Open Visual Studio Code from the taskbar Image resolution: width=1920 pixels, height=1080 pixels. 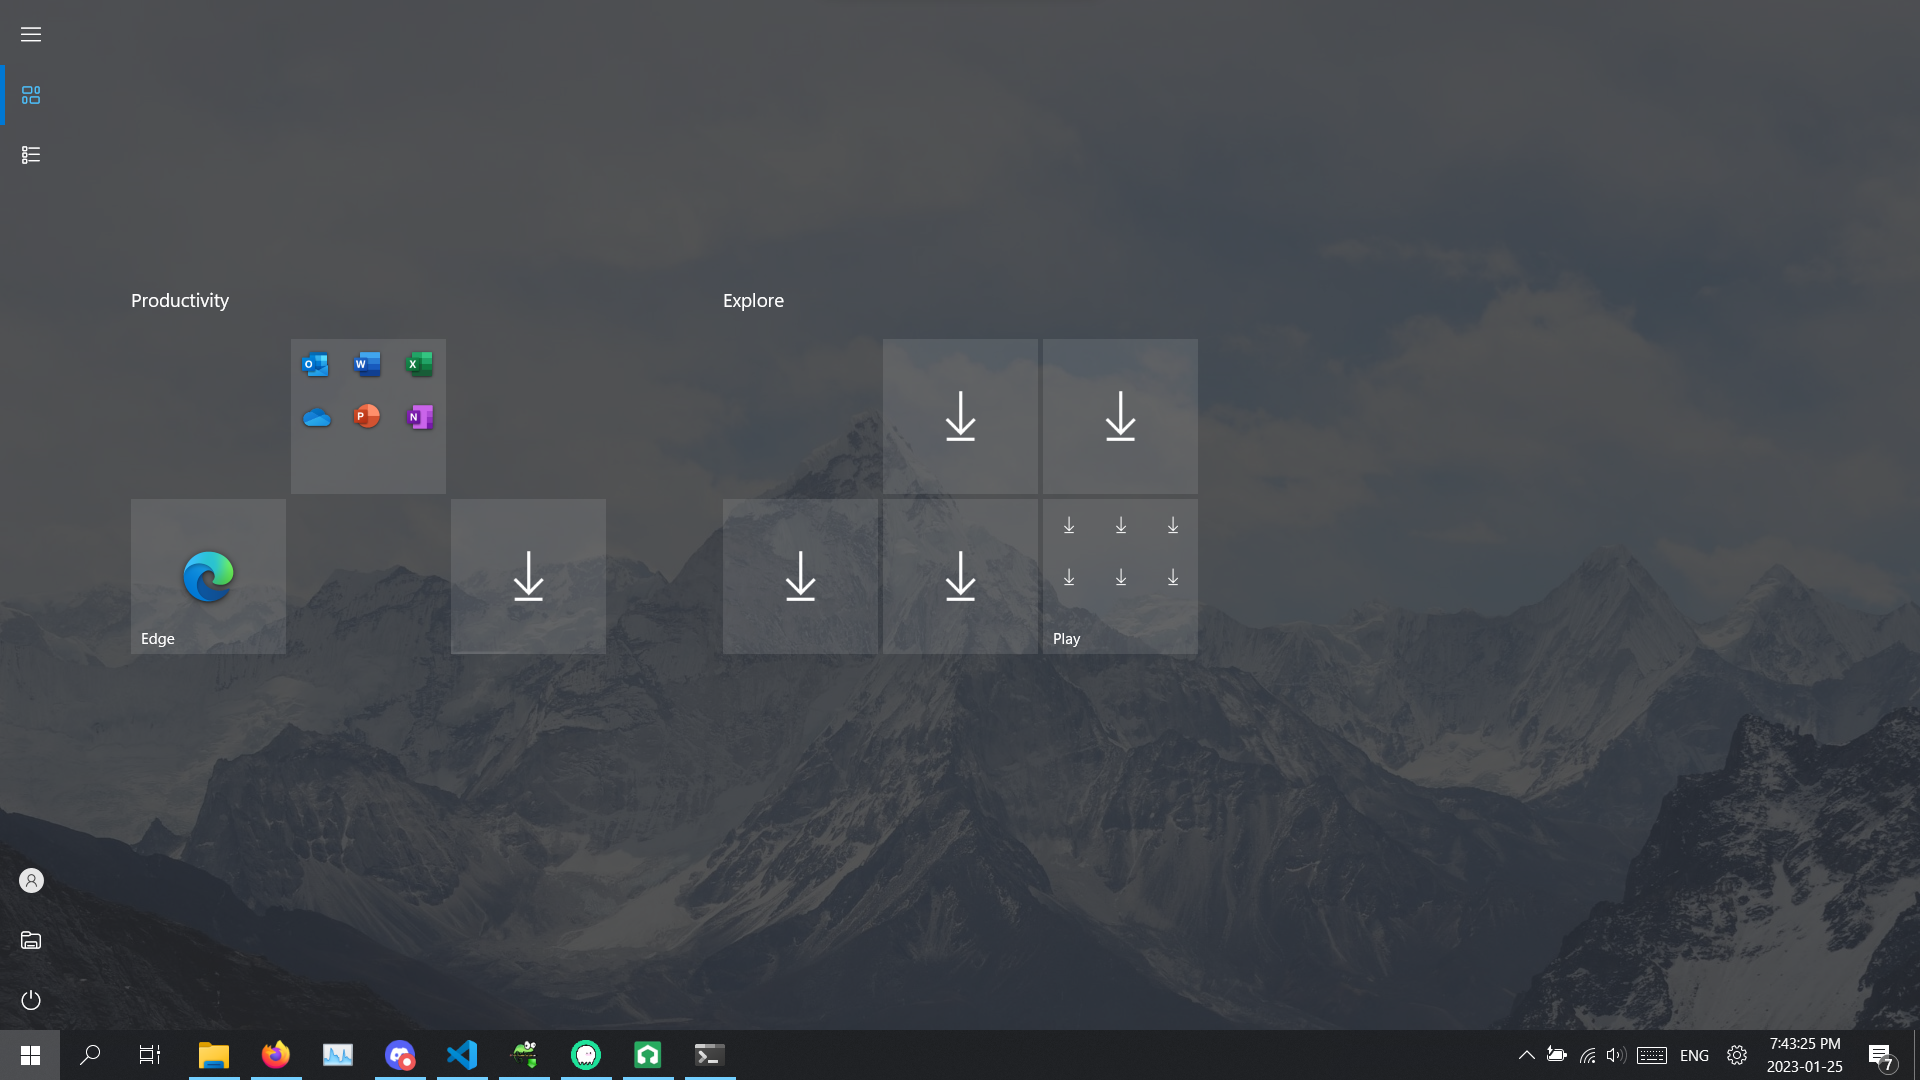[462, 1055]
